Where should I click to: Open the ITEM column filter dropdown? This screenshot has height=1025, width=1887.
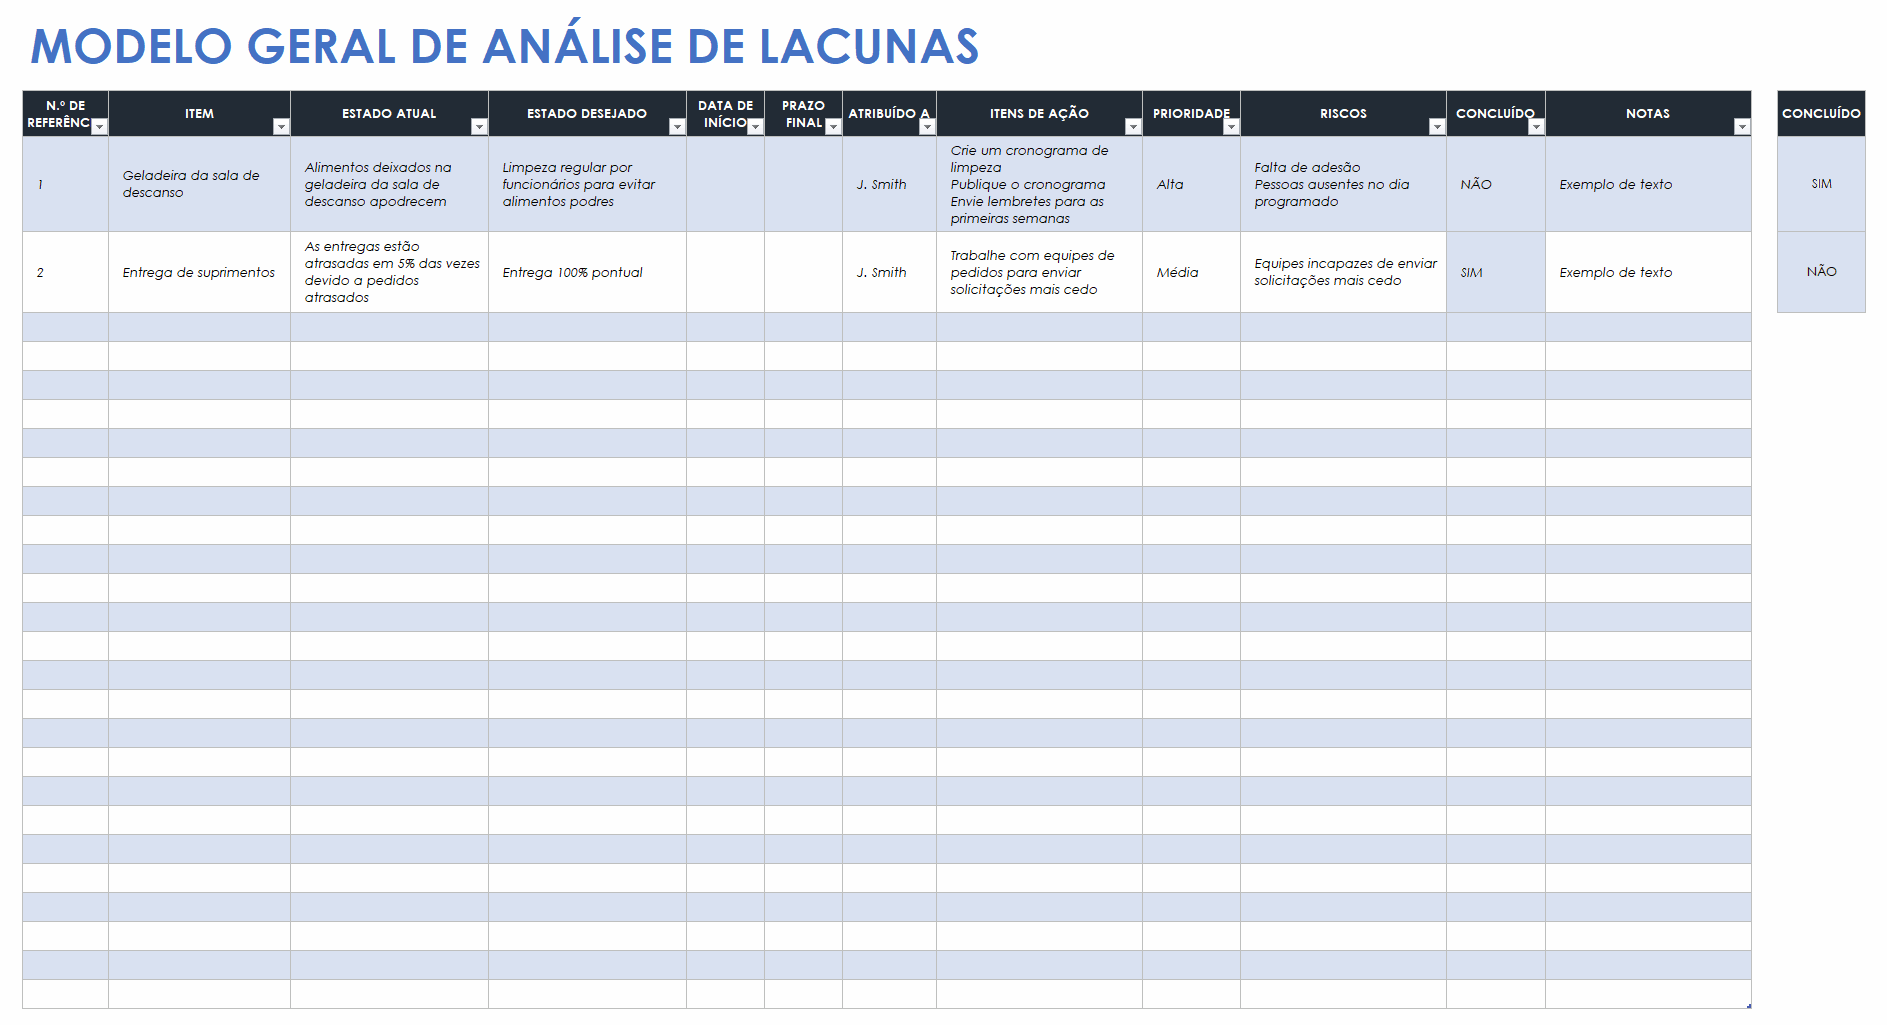pos(281,127)
